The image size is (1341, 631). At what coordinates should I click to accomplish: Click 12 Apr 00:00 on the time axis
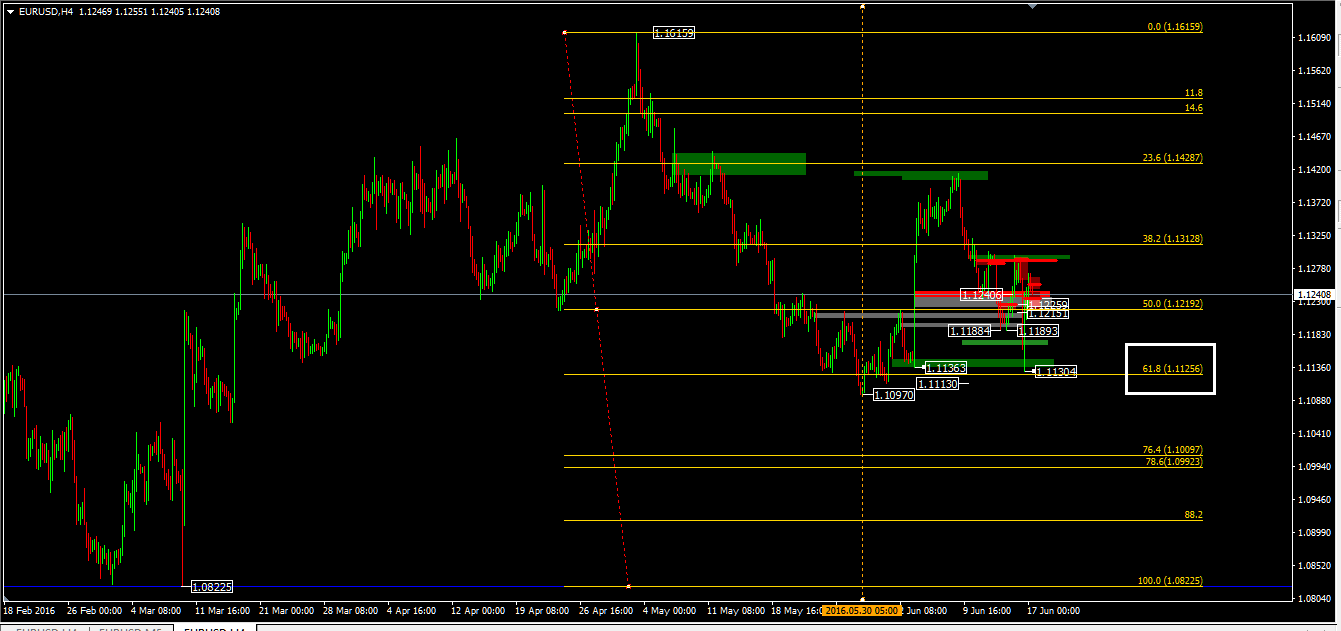[x=478, y=610]
